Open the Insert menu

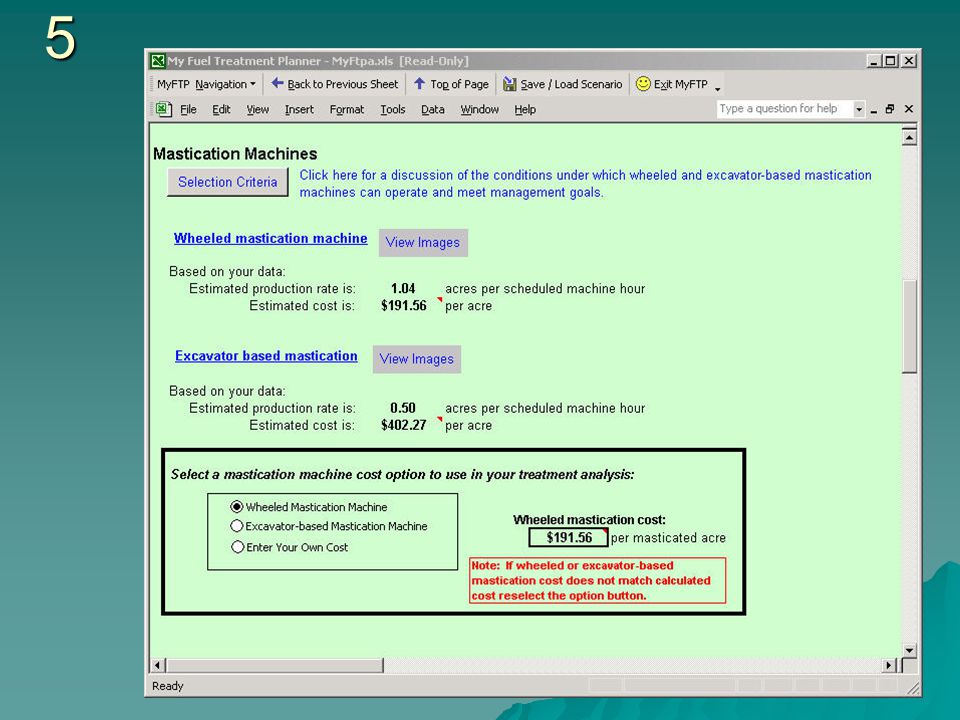[x=299, y=110]
